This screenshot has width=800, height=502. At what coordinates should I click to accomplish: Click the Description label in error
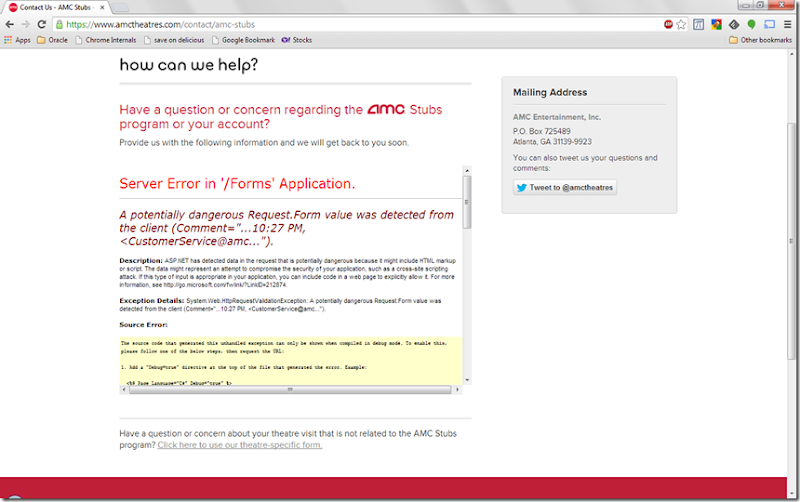click(141, 260)
